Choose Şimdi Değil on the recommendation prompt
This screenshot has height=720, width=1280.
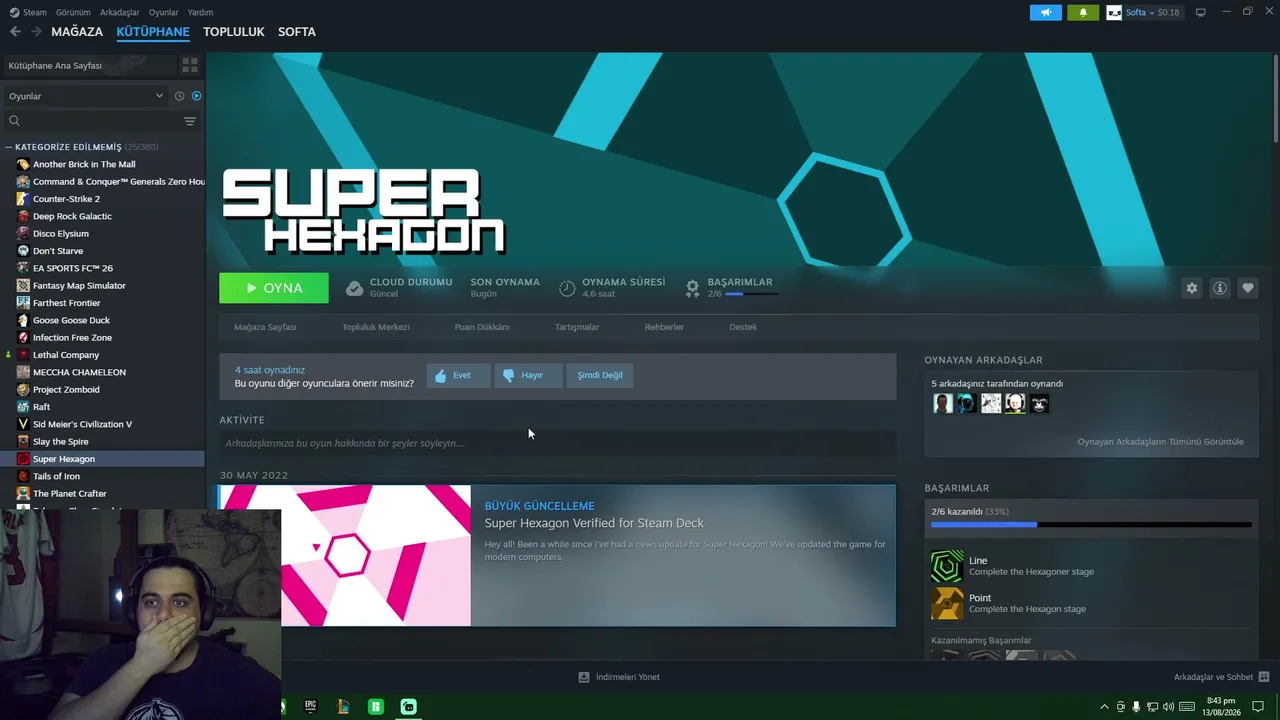[600, 375]
